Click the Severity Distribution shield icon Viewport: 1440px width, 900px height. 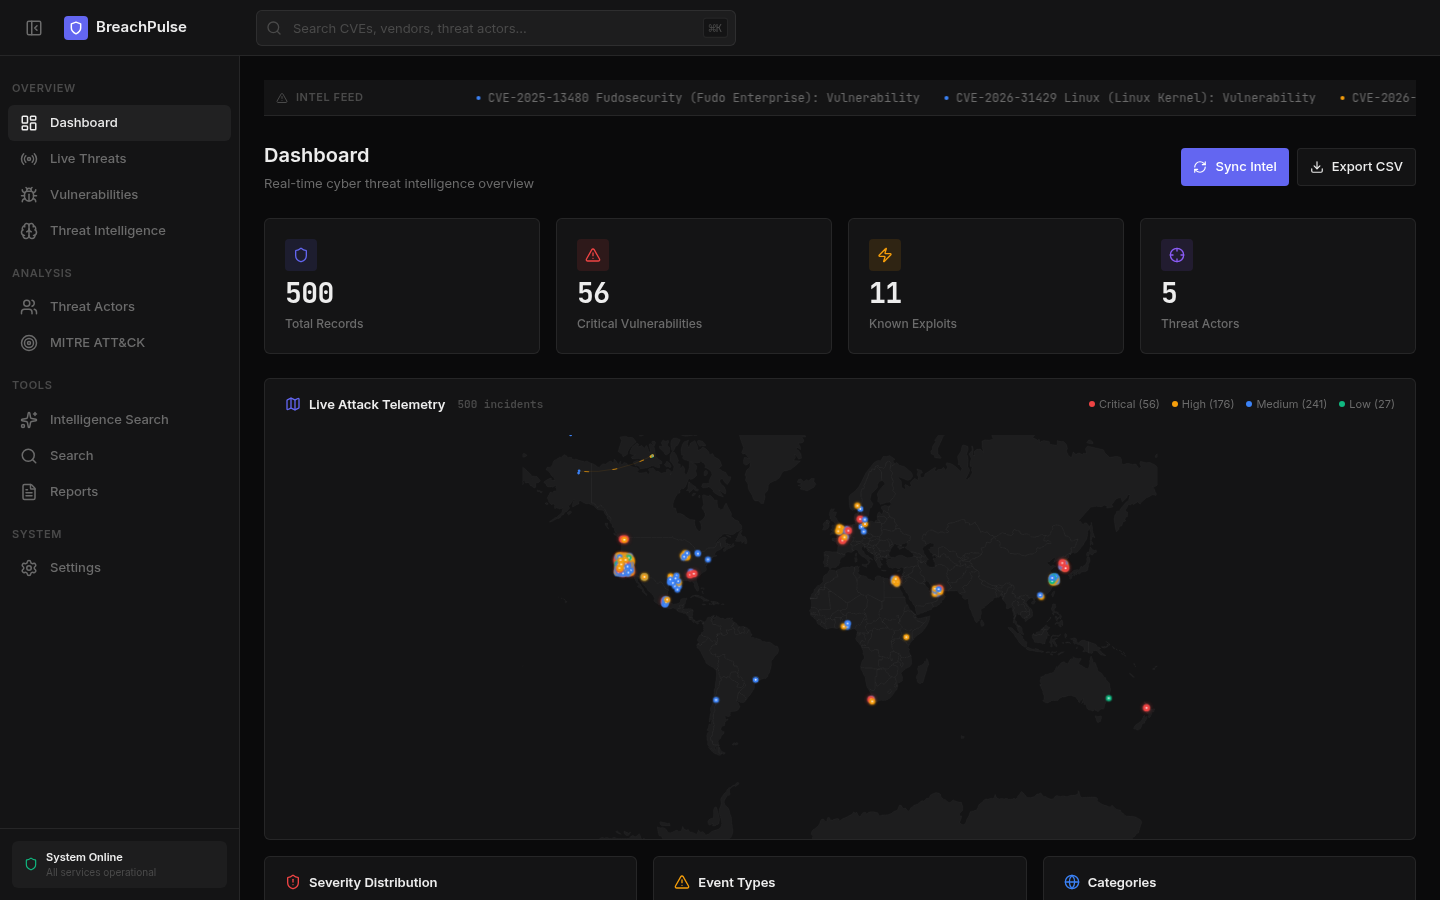coord(293,882)
